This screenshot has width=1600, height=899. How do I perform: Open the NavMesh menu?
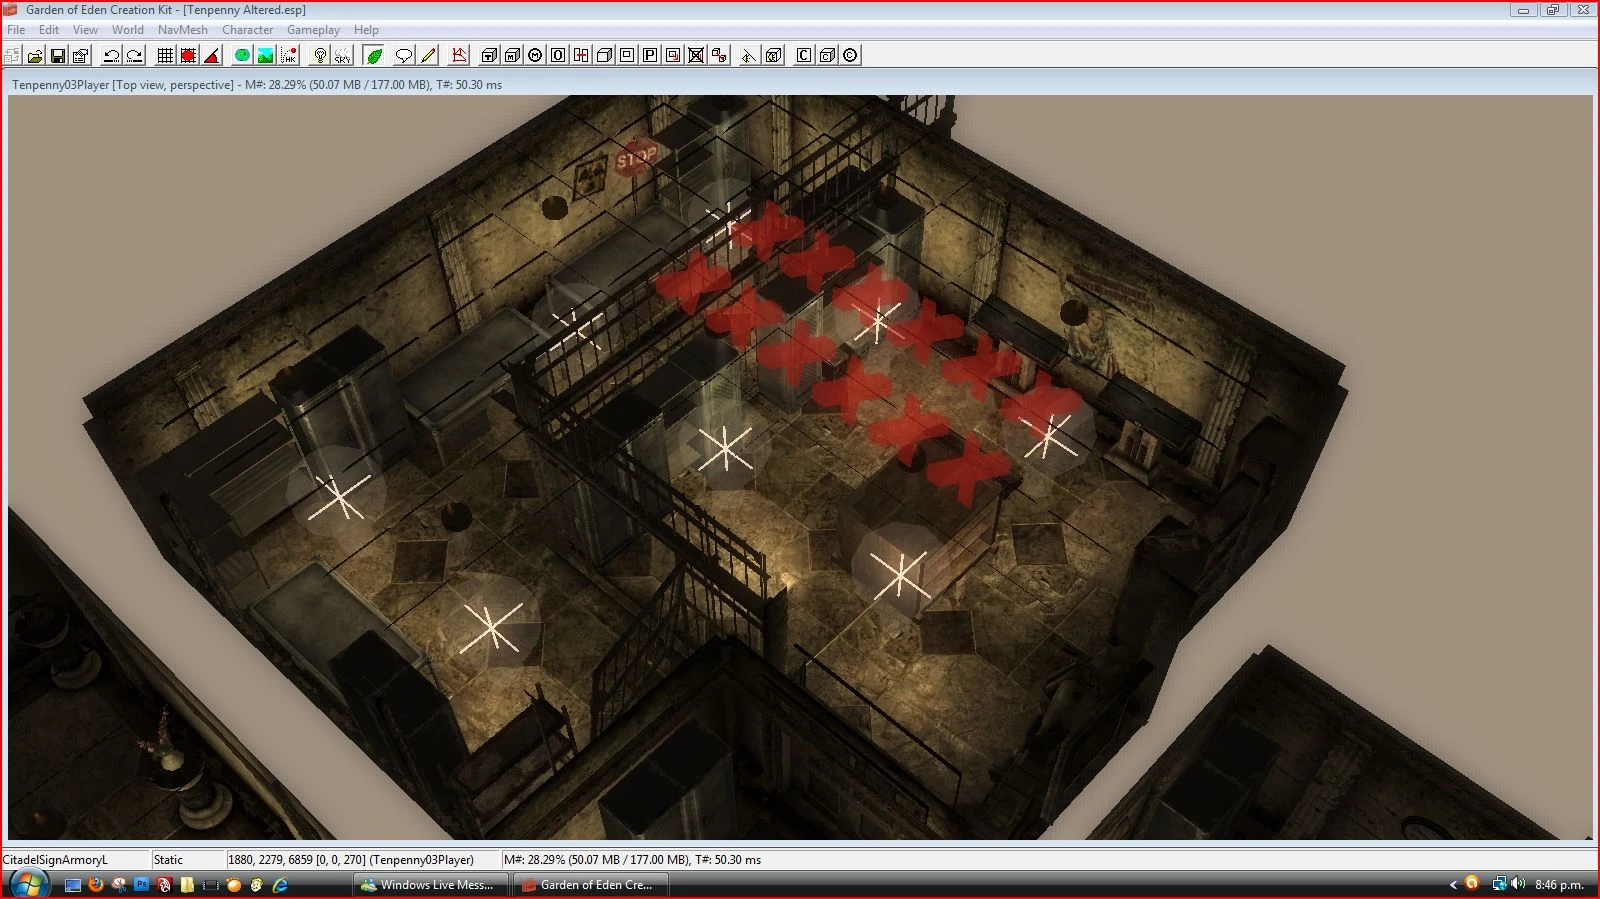point(183,30)
